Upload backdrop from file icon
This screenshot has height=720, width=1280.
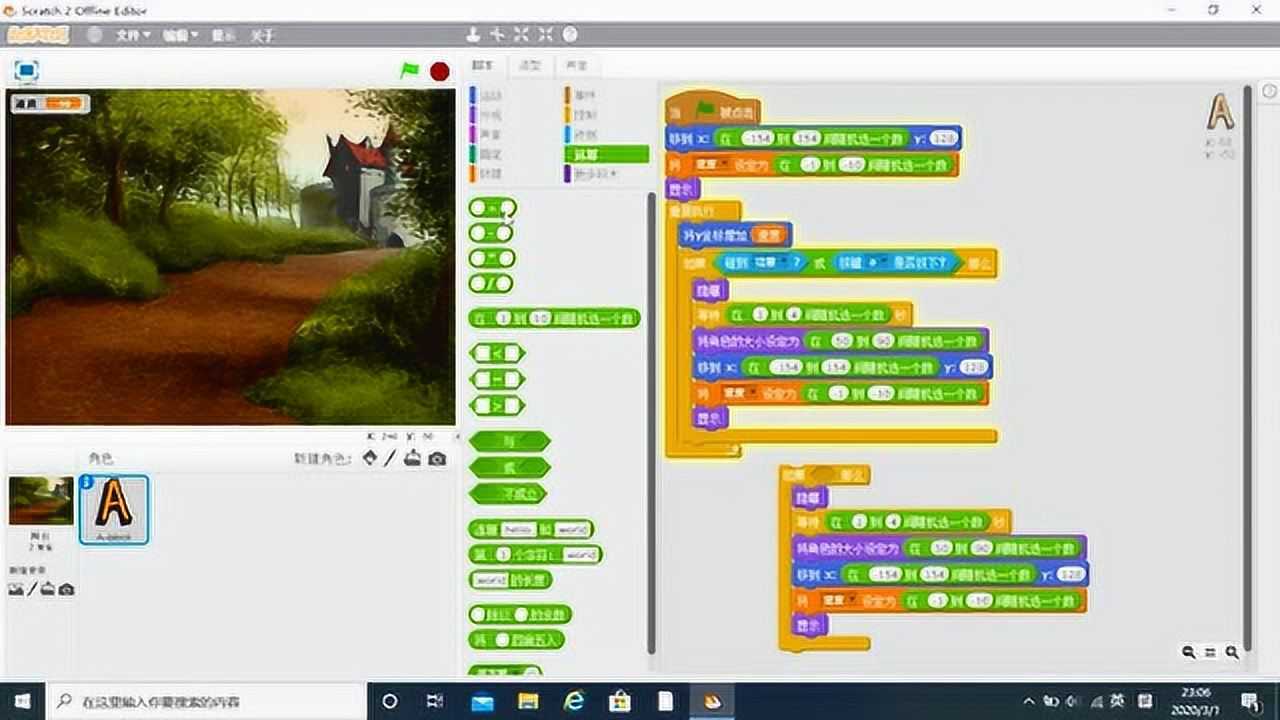click(48, 589)
